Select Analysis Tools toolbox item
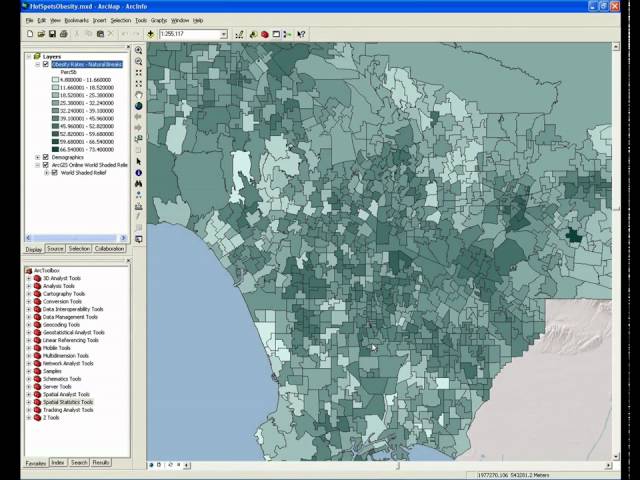The image size is (640, 480). point(59,286)
